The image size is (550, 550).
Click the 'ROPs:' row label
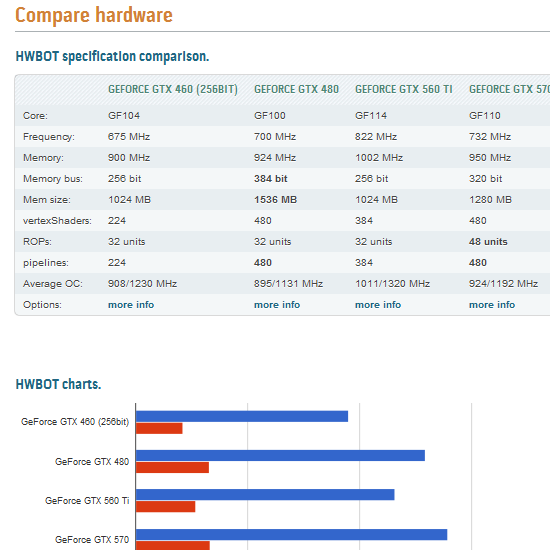click(37, 242)
